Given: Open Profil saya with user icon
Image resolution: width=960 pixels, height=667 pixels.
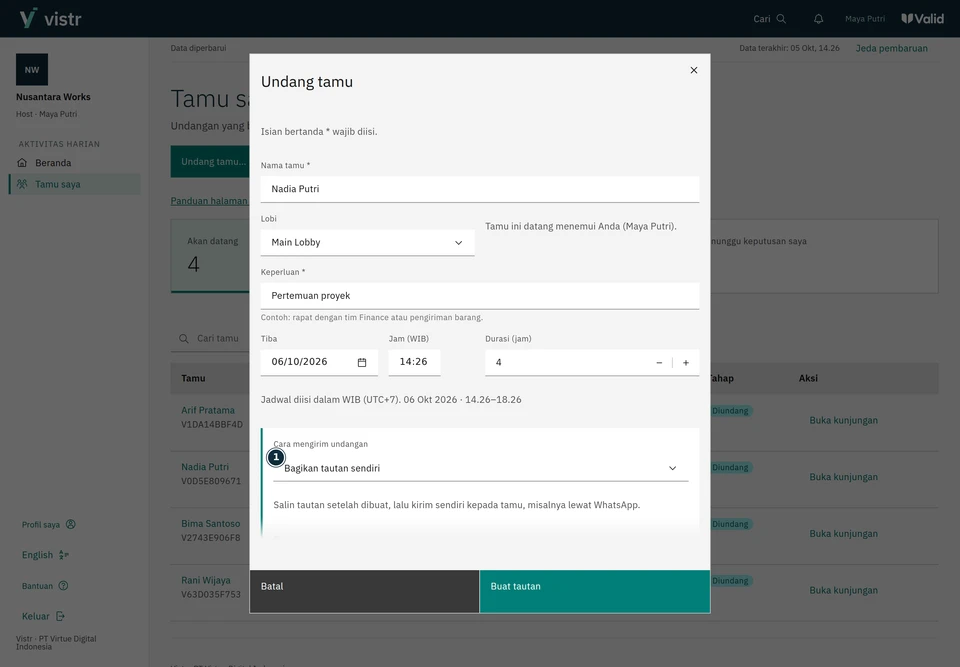Looking at the screenshot, I should 70,524.
